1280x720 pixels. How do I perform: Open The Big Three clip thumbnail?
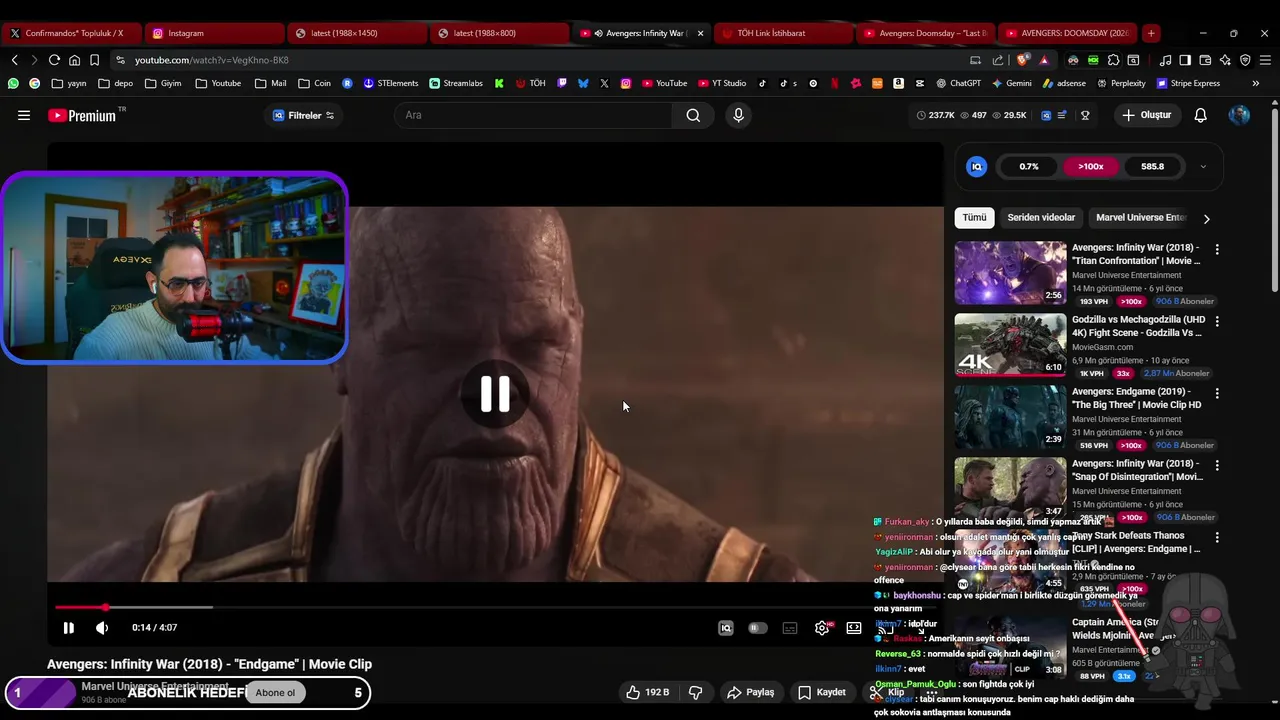pyautogui.click(x=1010, y=417)
